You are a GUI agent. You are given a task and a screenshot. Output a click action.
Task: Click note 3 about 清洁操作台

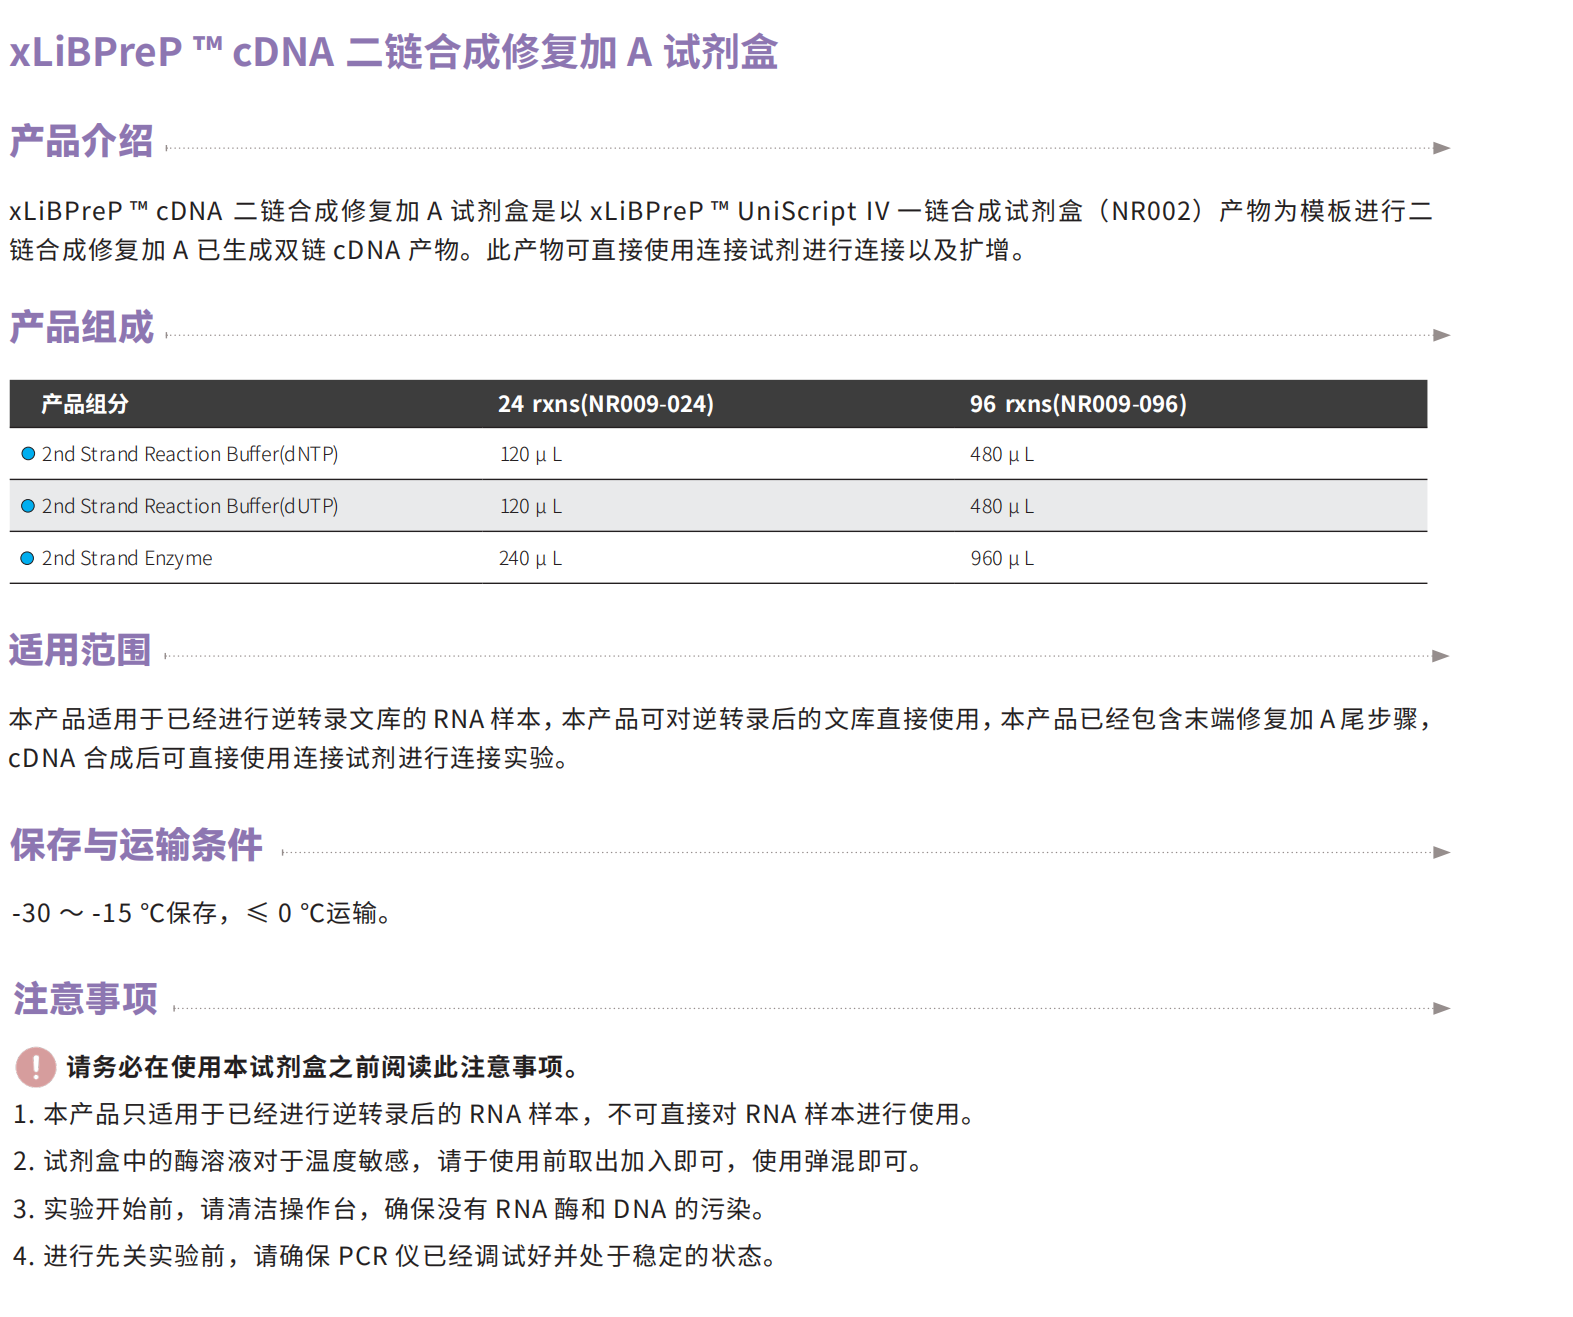[x=390, y=1209]
